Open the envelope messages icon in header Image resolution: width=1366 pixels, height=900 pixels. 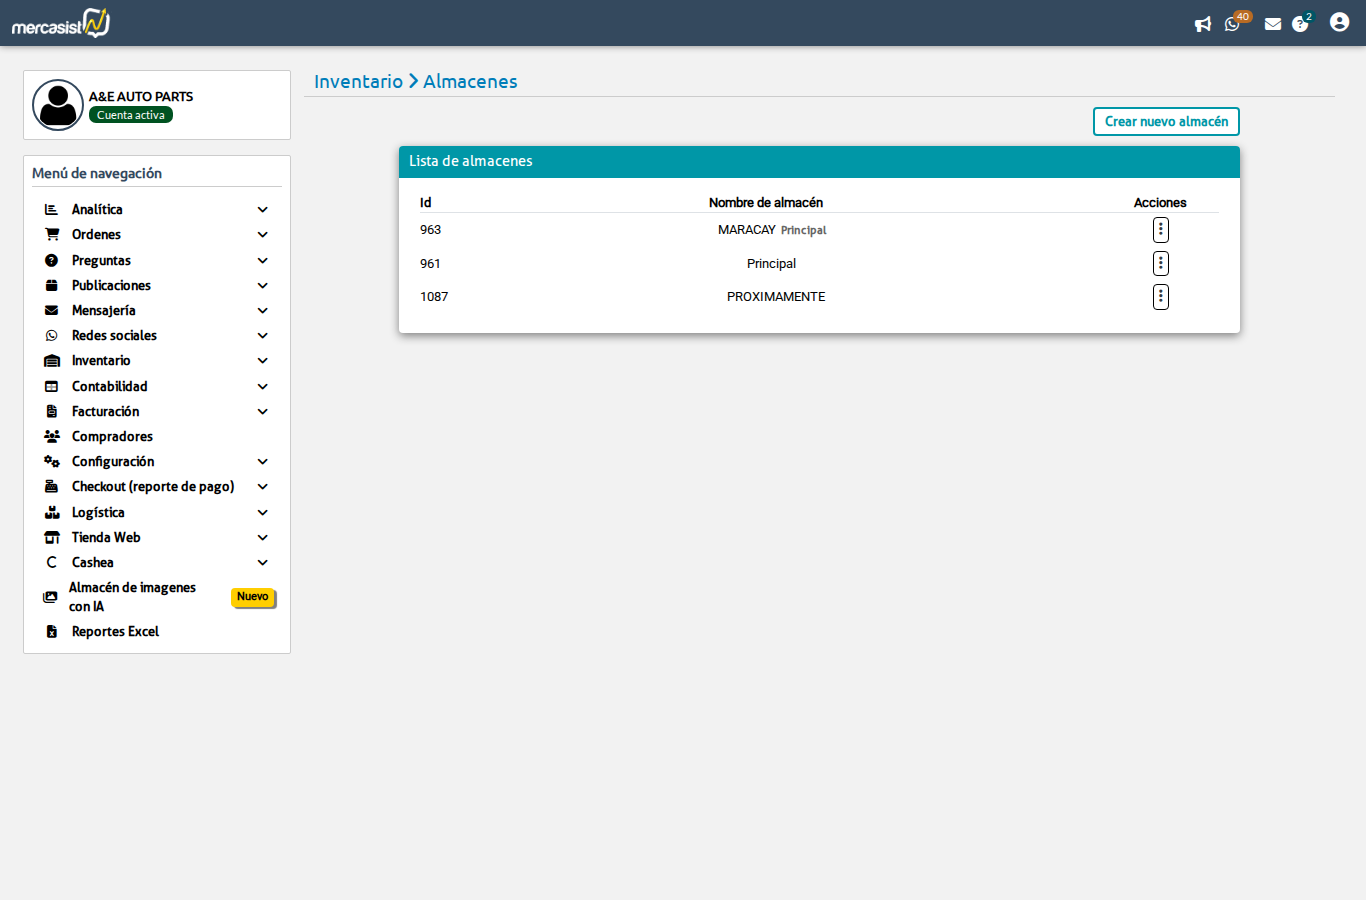[1273, 24]
